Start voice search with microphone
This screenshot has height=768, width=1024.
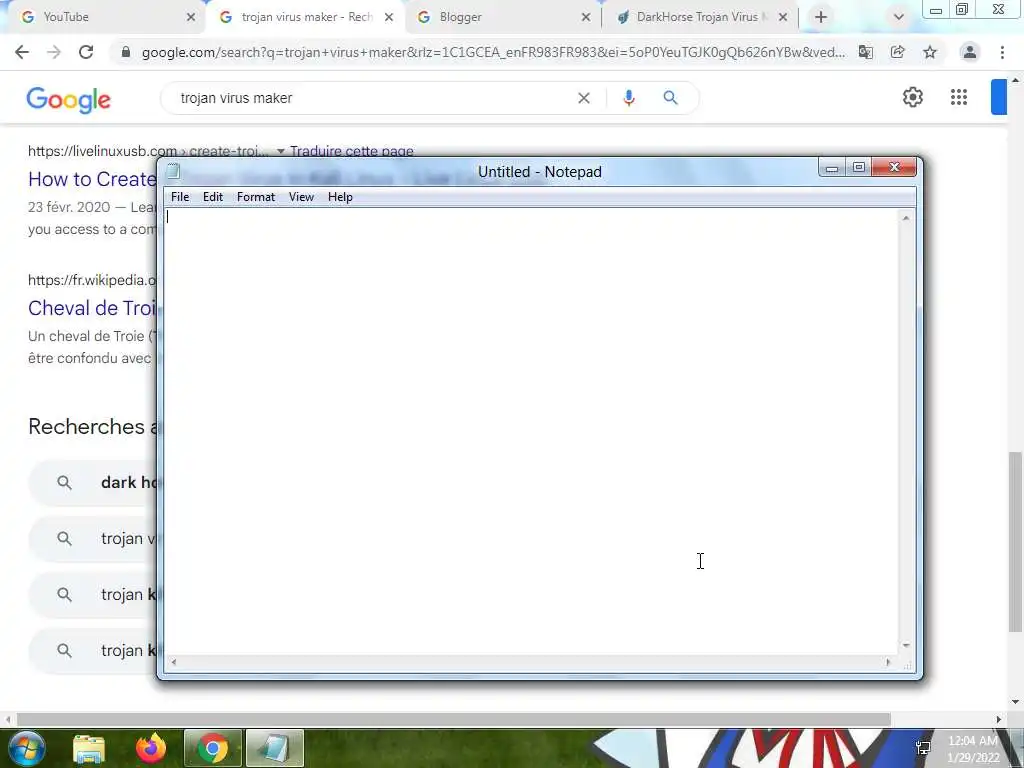point(628,98)
